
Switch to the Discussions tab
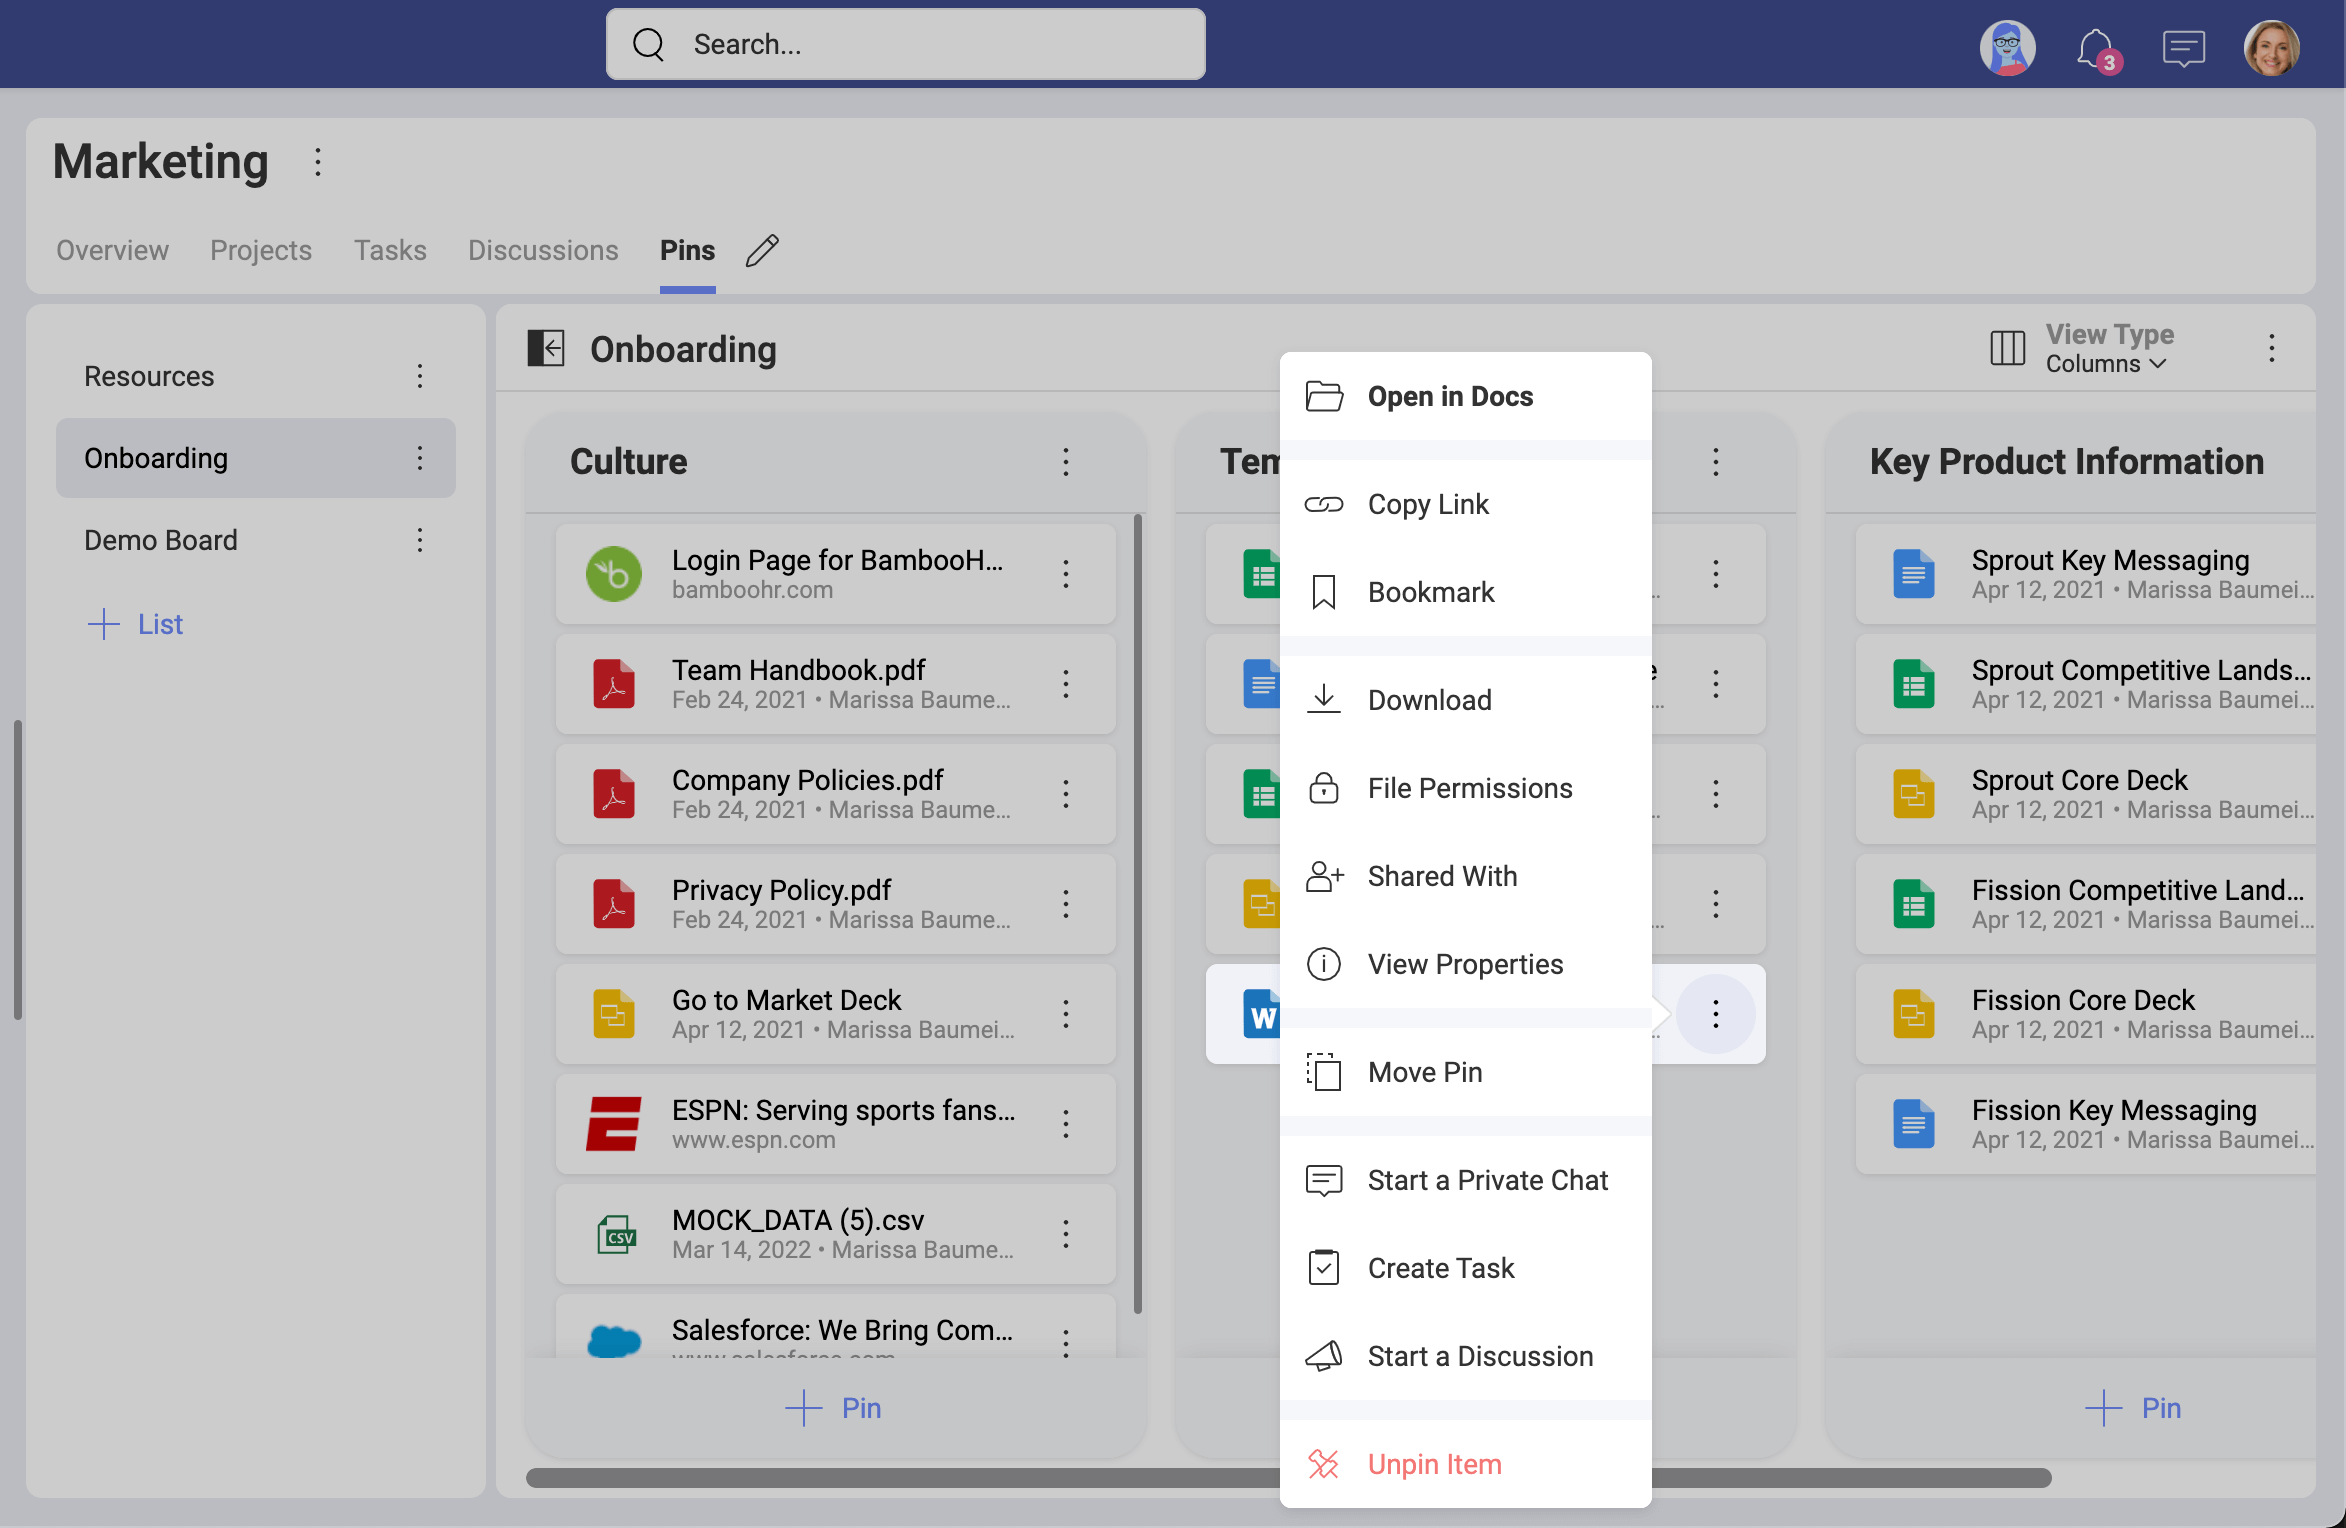pyautogui.click(x=542, y=248)
